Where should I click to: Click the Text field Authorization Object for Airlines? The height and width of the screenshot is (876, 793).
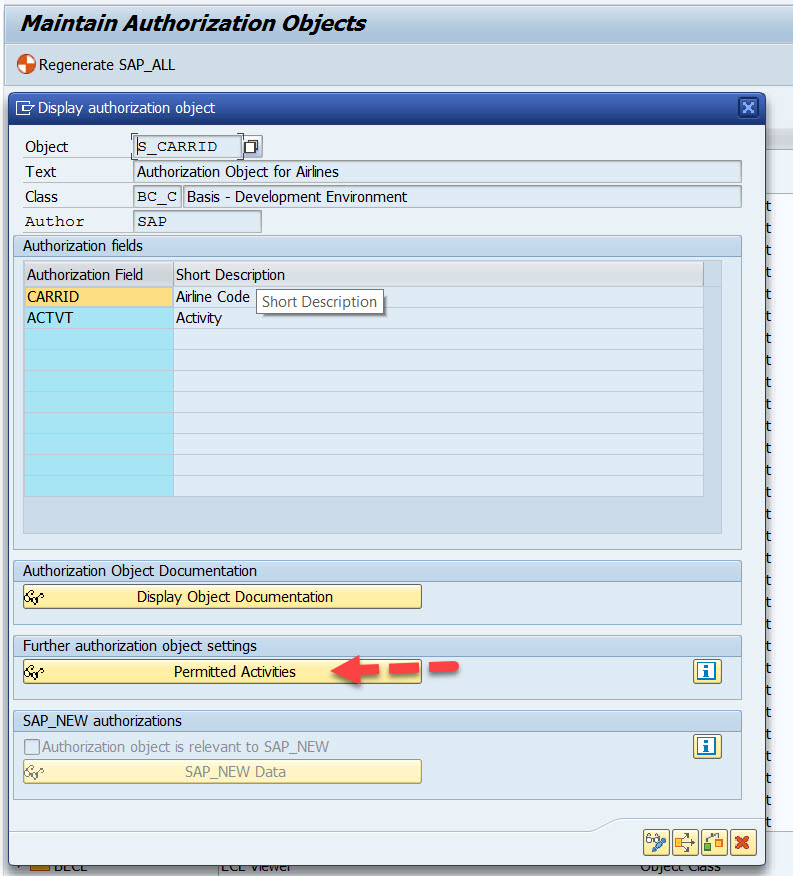(x=437, y=172)
